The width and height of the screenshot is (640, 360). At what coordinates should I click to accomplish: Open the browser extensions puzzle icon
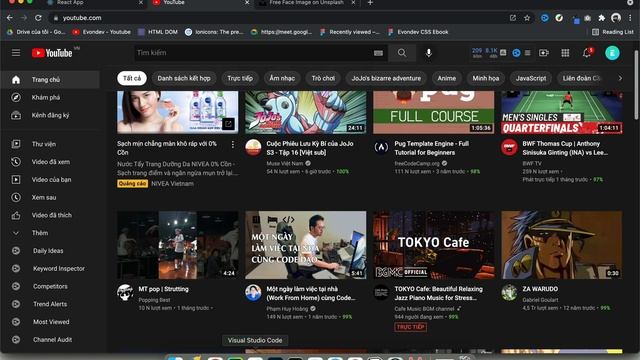602,18
